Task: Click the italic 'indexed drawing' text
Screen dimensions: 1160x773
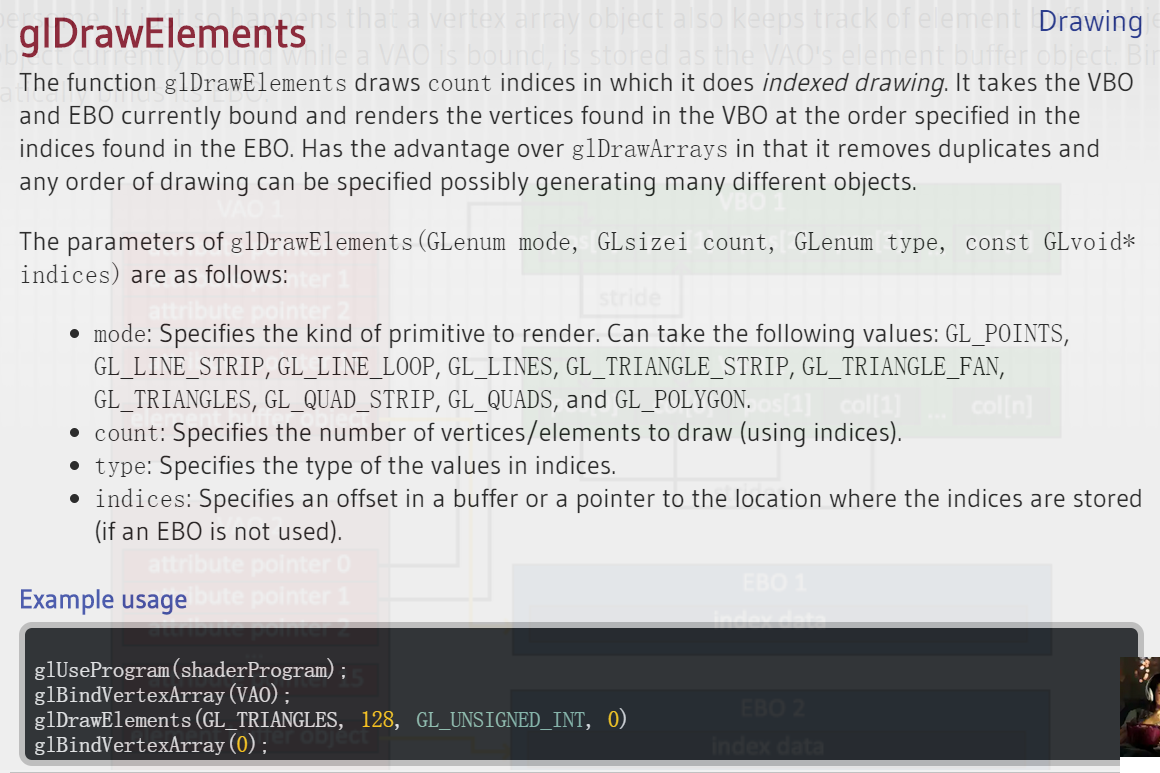Action: (x=853, y=83)
